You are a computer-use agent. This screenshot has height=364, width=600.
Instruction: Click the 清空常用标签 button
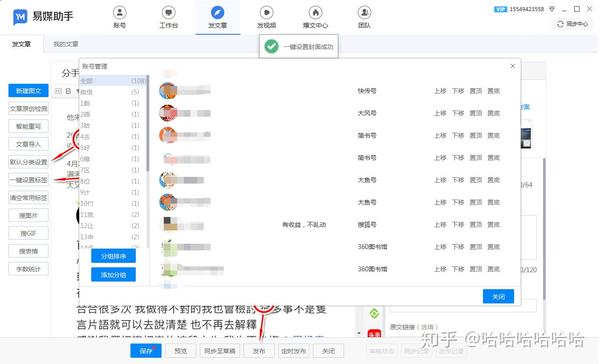point(28,198)
